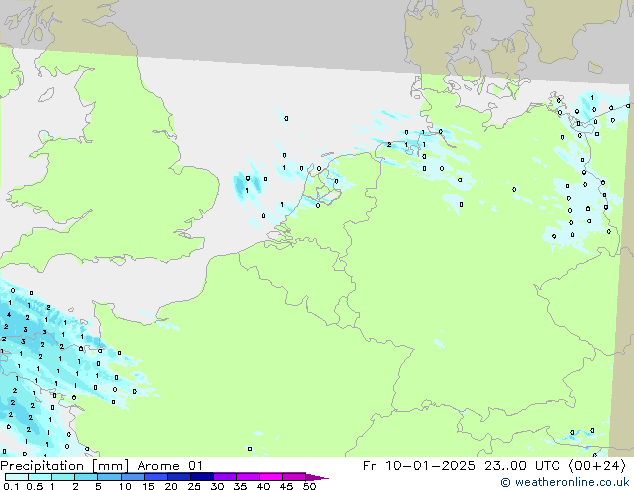Click the '0.5' legend scale label
Image resolution: width=634 pixels, height=490 pixels.
point(34,486)
